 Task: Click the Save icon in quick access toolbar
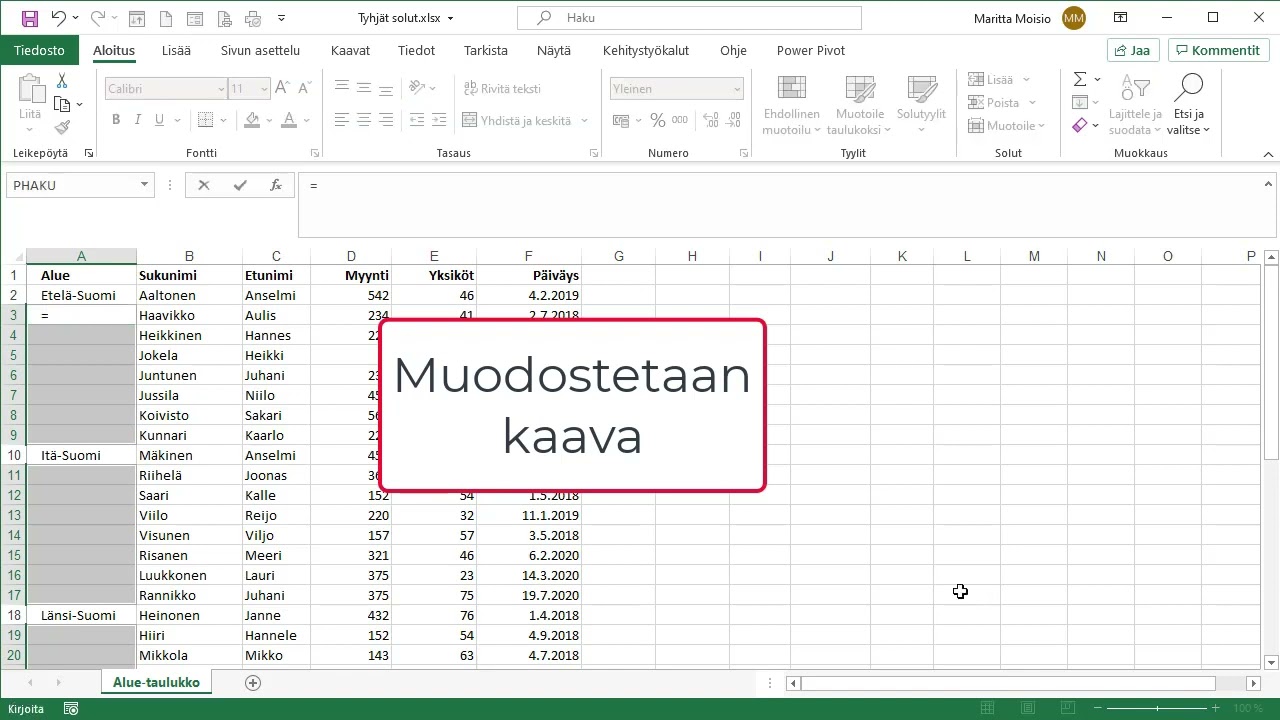click(x=29, y=18)
